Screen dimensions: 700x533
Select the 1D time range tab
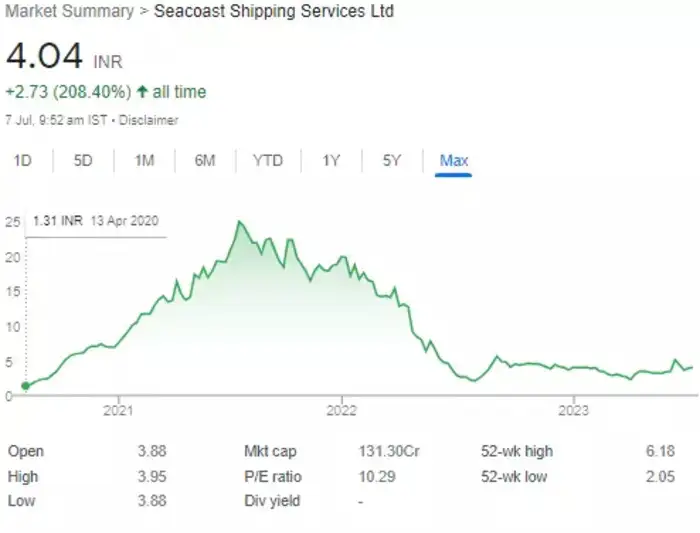tap(22, 160)
